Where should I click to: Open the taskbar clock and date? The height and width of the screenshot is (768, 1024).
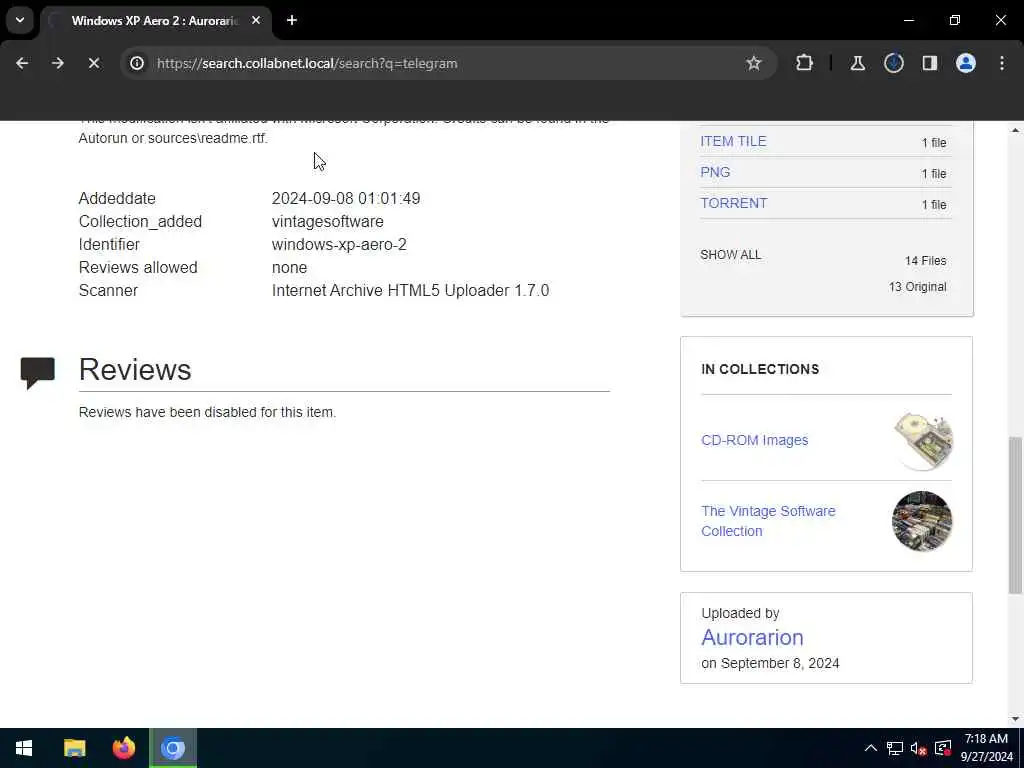pos(987,748)
